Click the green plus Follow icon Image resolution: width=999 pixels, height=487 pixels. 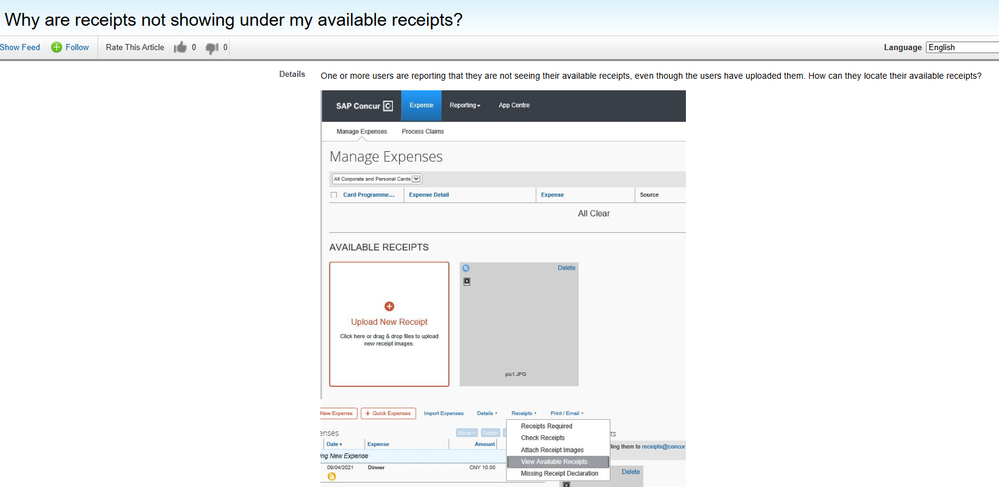pos(57,47)
